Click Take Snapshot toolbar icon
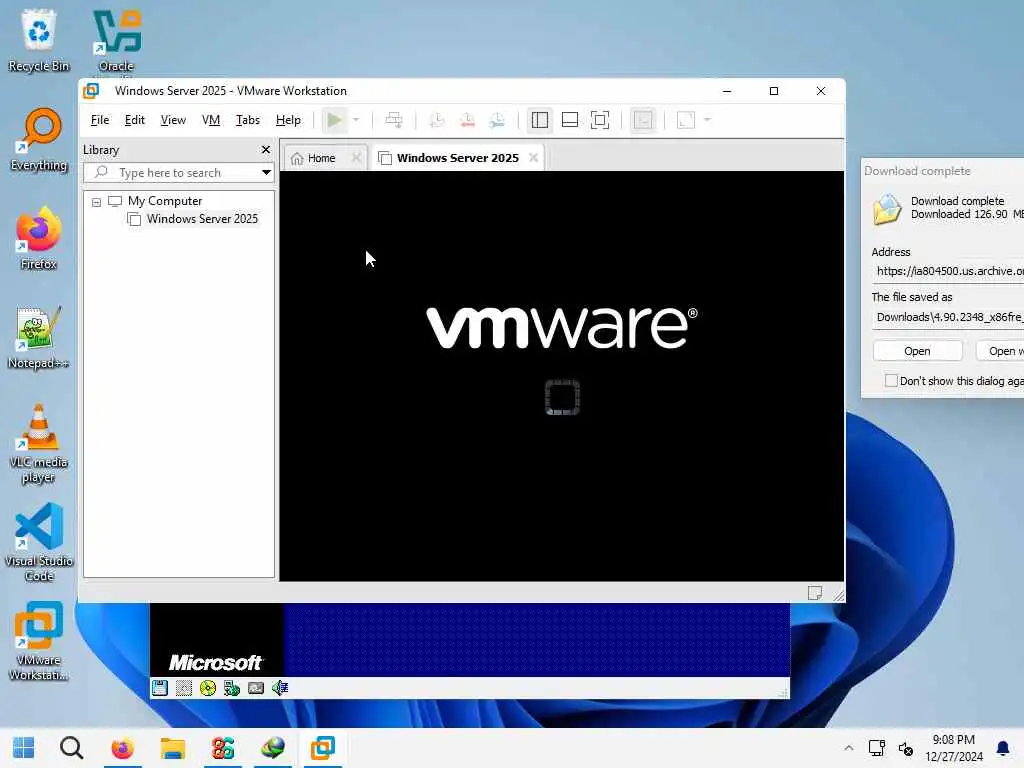The height and width of the screenshot is (768, 1024). point(436,120)
